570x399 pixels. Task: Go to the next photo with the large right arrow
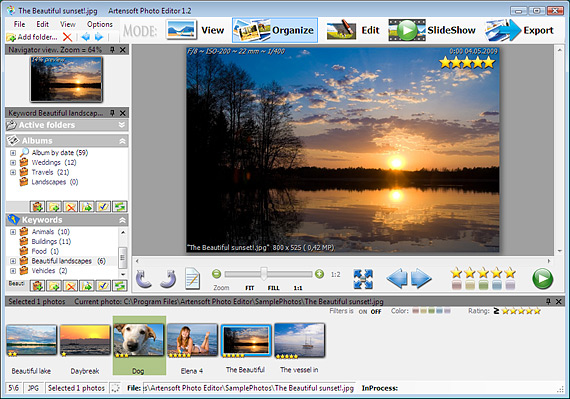[421, 279]
